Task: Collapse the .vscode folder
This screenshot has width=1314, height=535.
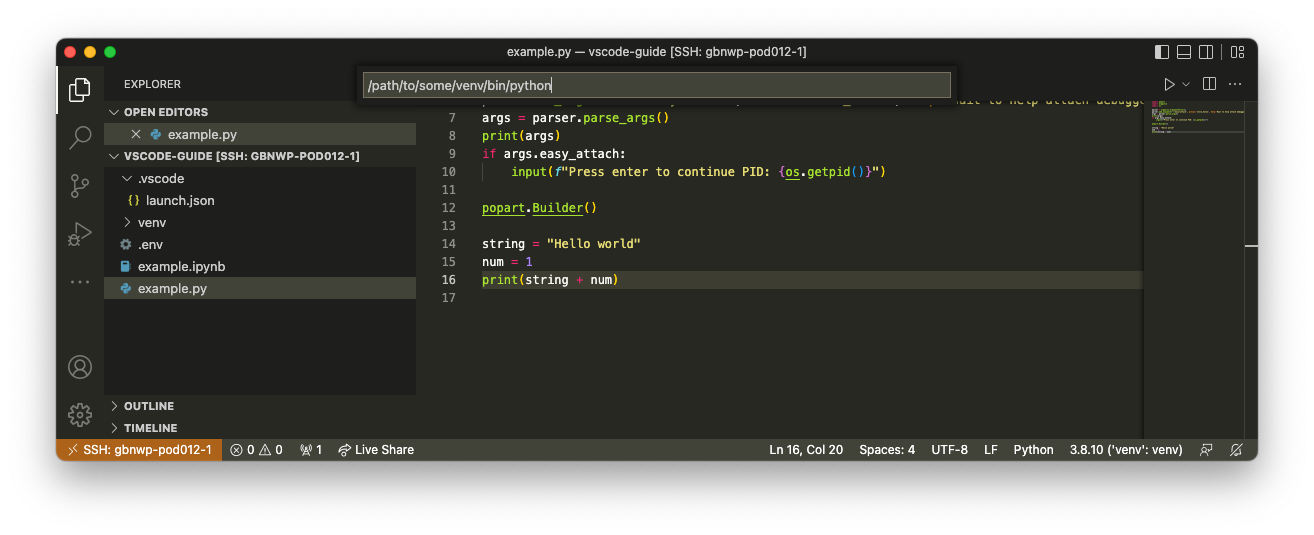Action: tap(160, 178)
